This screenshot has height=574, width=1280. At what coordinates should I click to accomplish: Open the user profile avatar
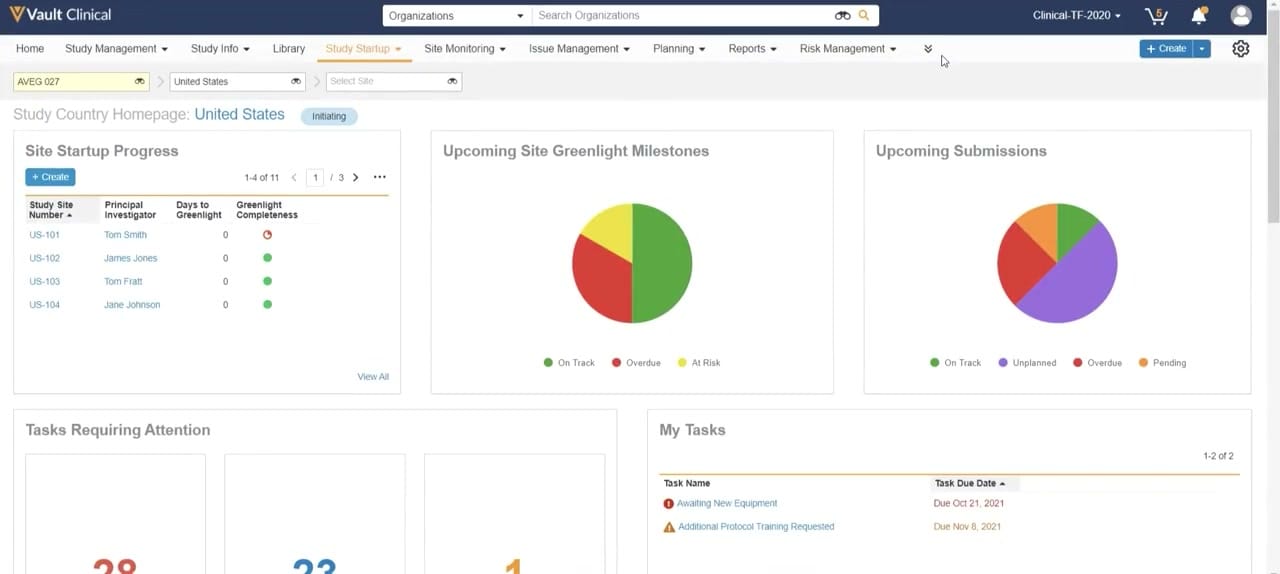(1241, 16)
